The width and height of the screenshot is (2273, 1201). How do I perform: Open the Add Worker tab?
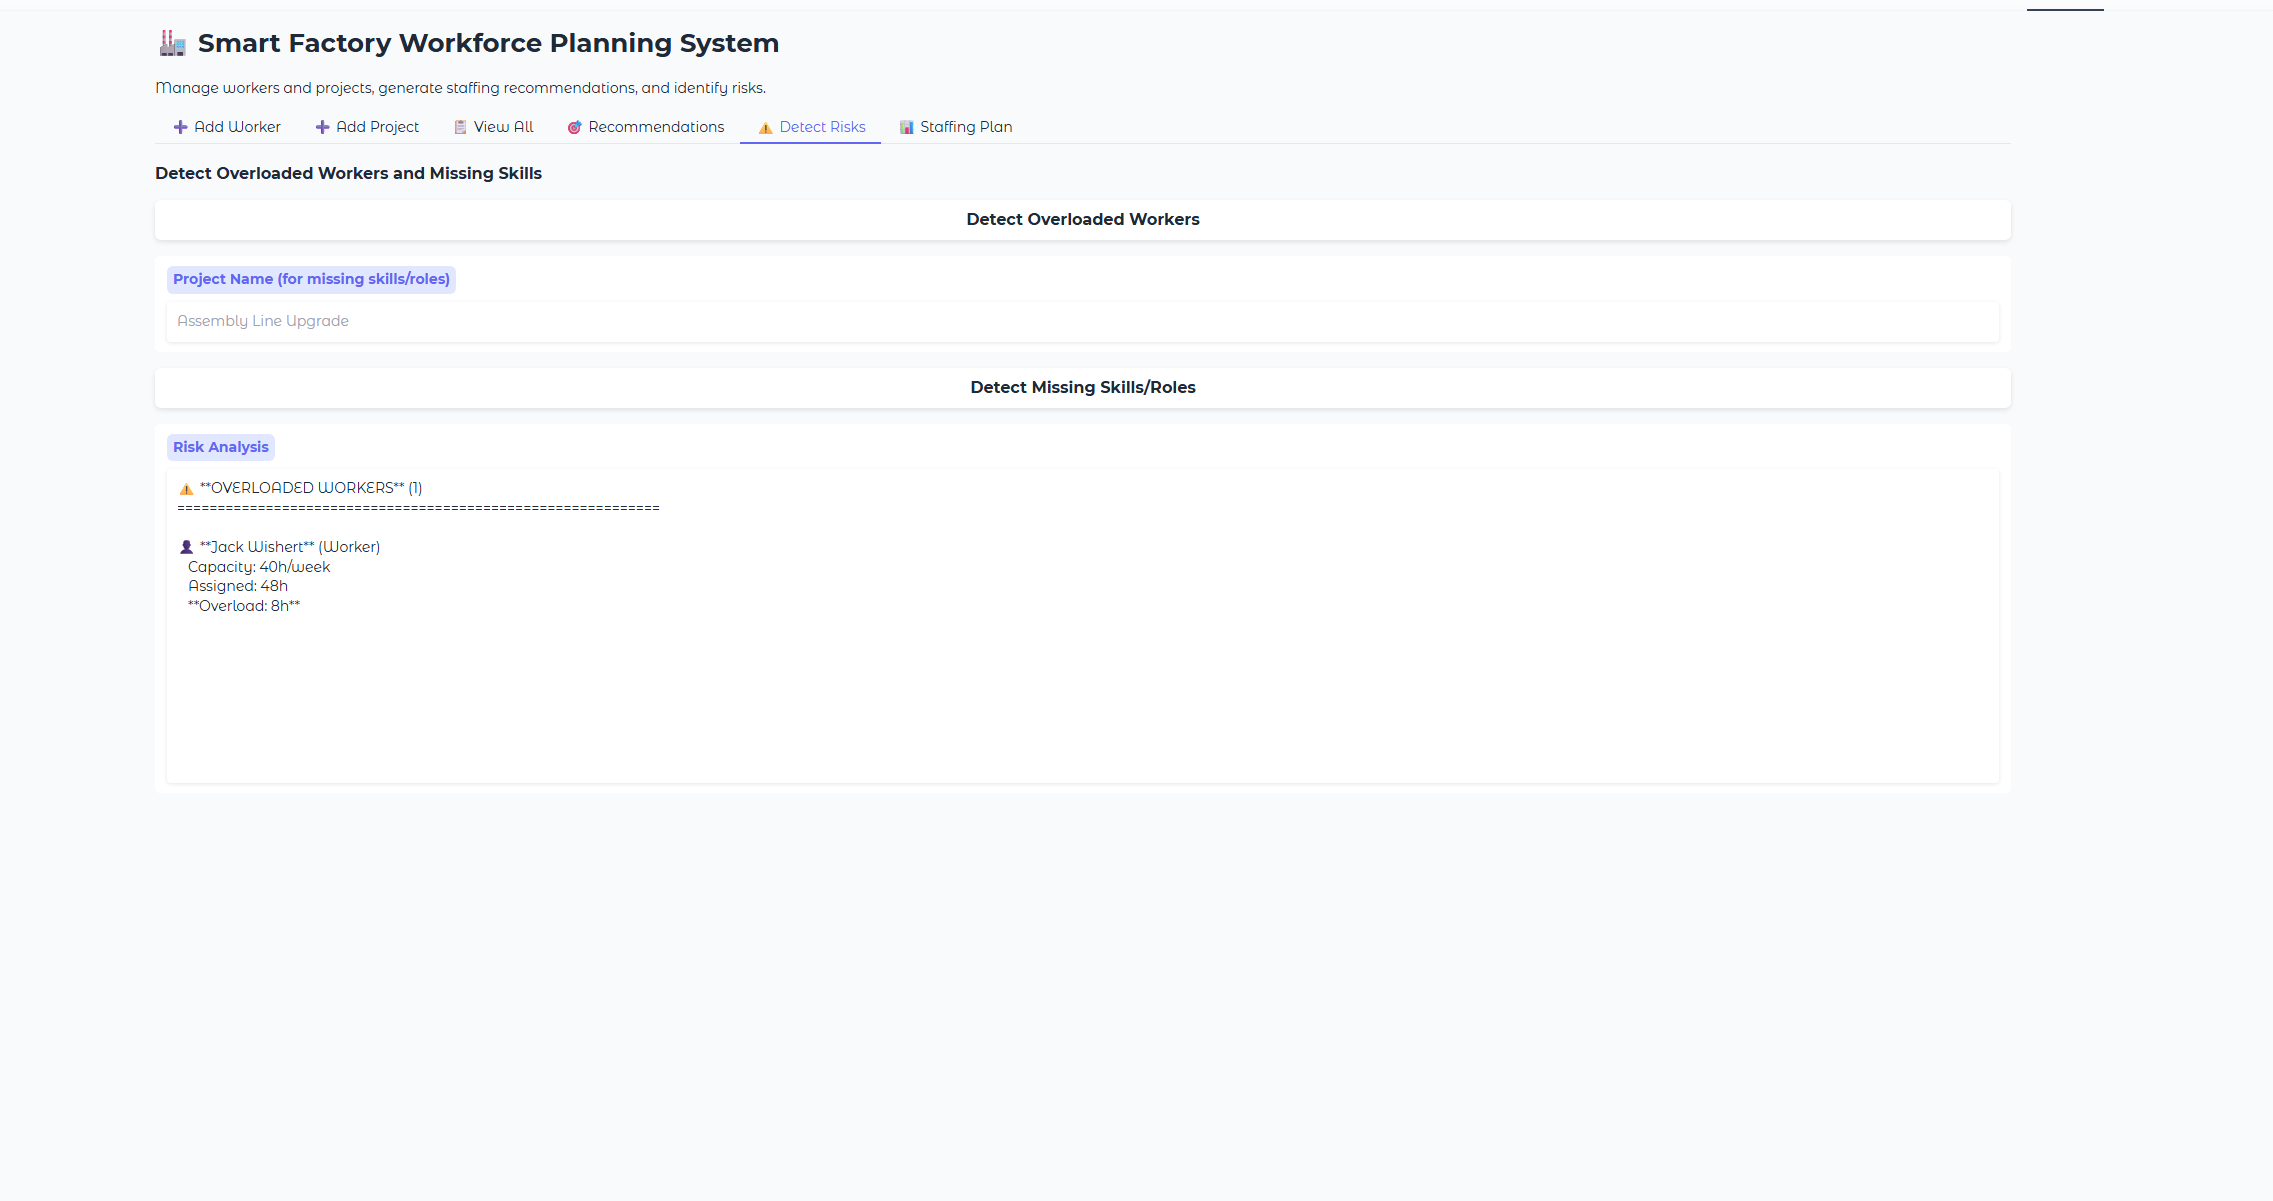227,127
